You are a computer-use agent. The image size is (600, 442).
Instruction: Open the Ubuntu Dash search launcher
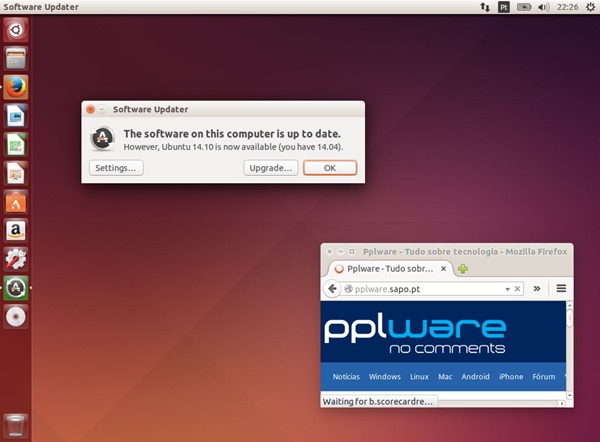pyautogui.click(x=16, y=30)
